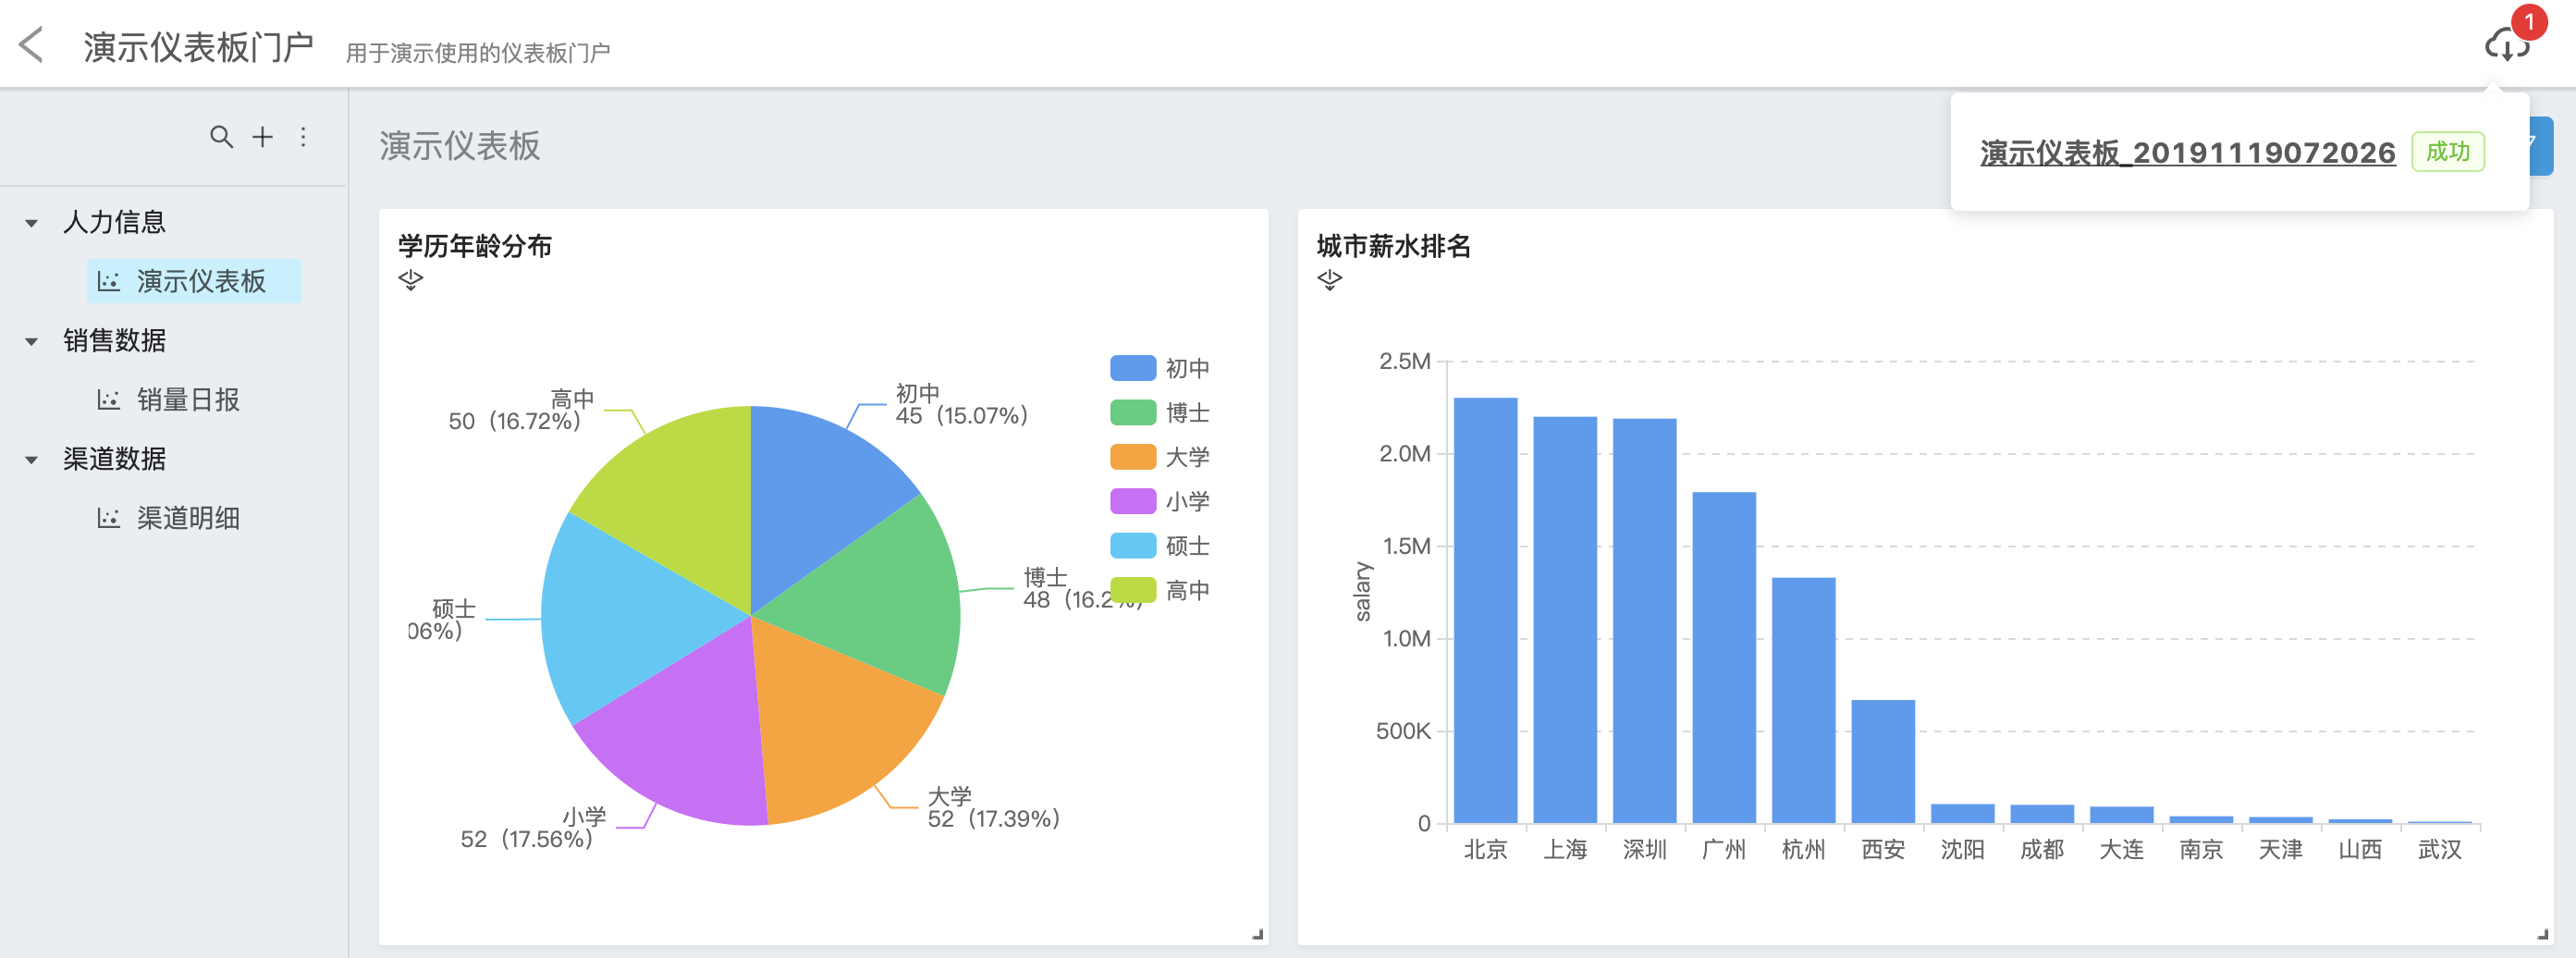Click the 小学 purple legend swatch

[x=1133, y=501]
